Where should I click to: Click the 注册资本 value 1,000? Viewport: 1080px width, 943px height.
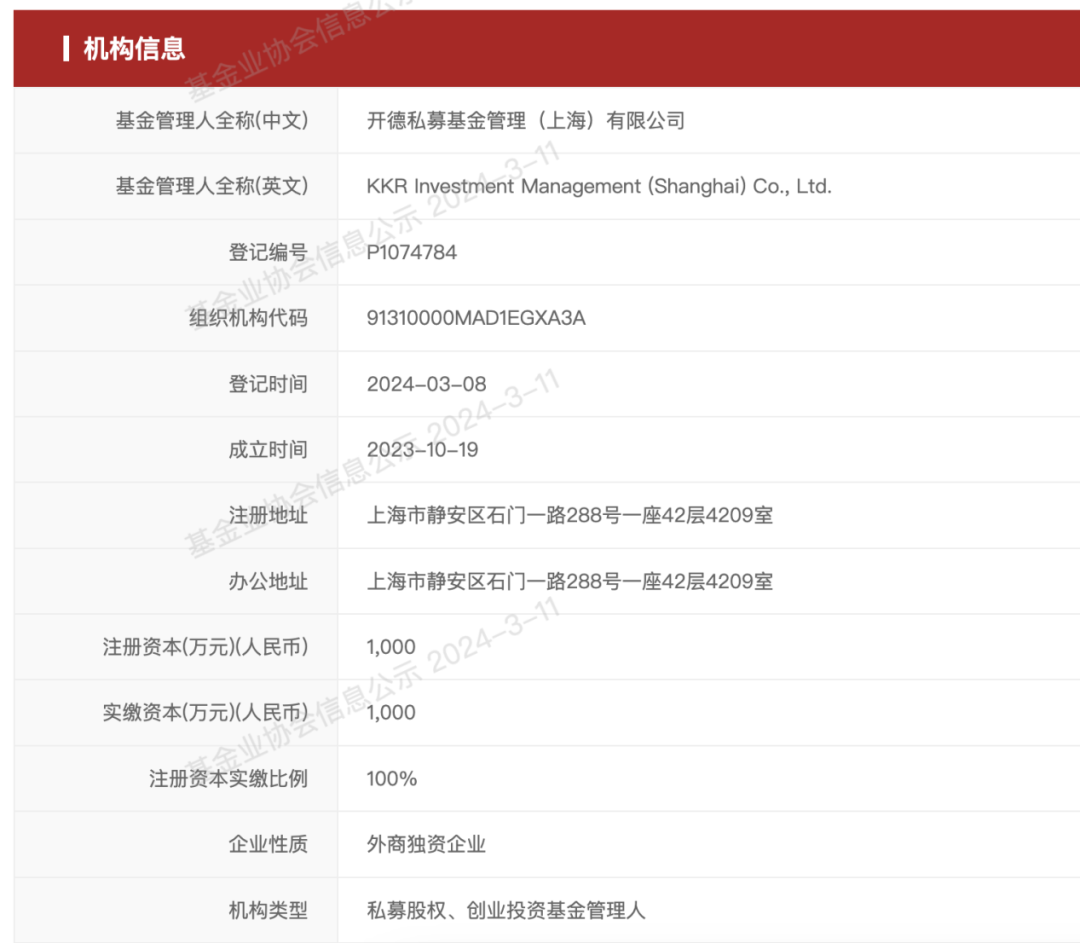click(391, 647)
